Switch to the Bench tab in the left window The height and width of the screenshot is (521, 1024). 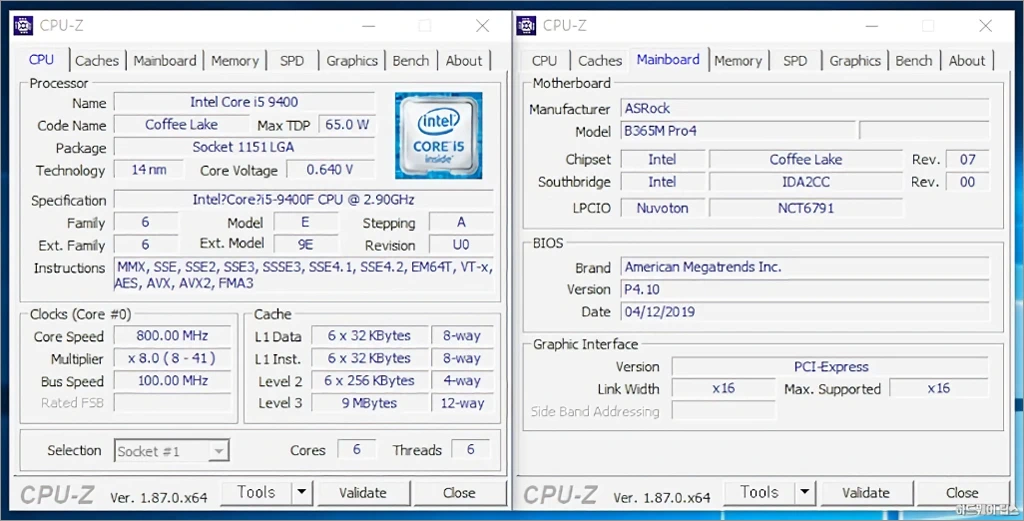(x=410, y=60)
